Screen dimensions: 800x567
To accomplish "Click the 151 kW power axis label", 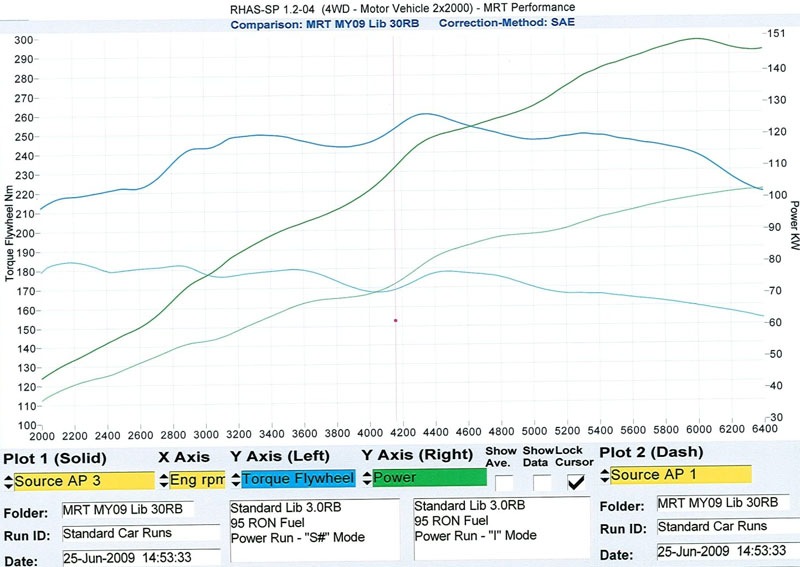I will pyautogui.click(x=777, y=33).
